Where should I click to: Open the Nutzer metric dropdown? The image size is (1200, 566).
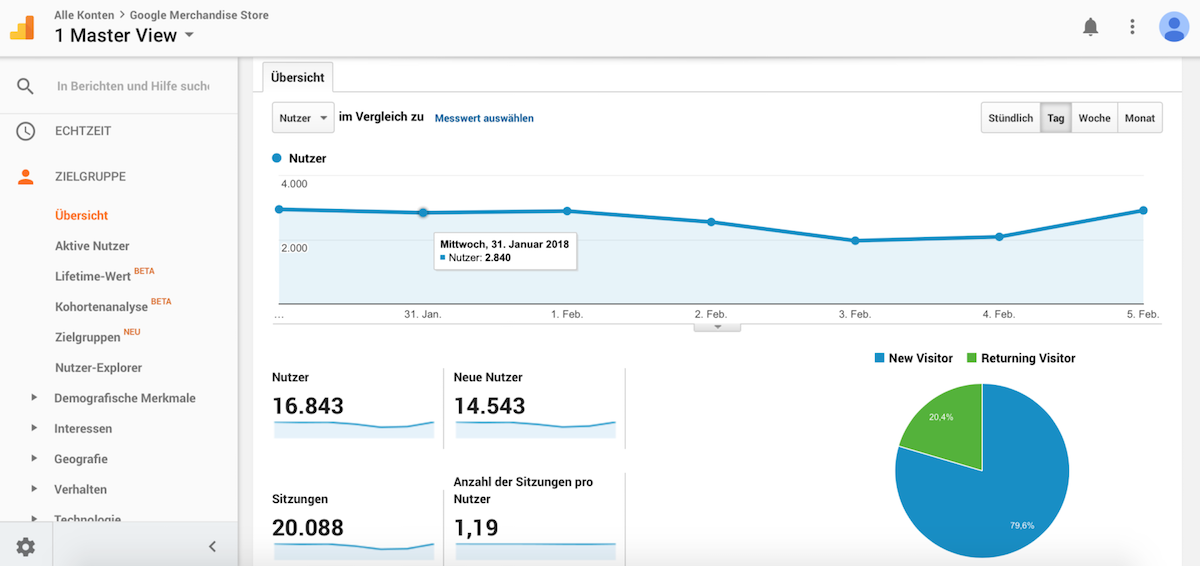[303, 118]
